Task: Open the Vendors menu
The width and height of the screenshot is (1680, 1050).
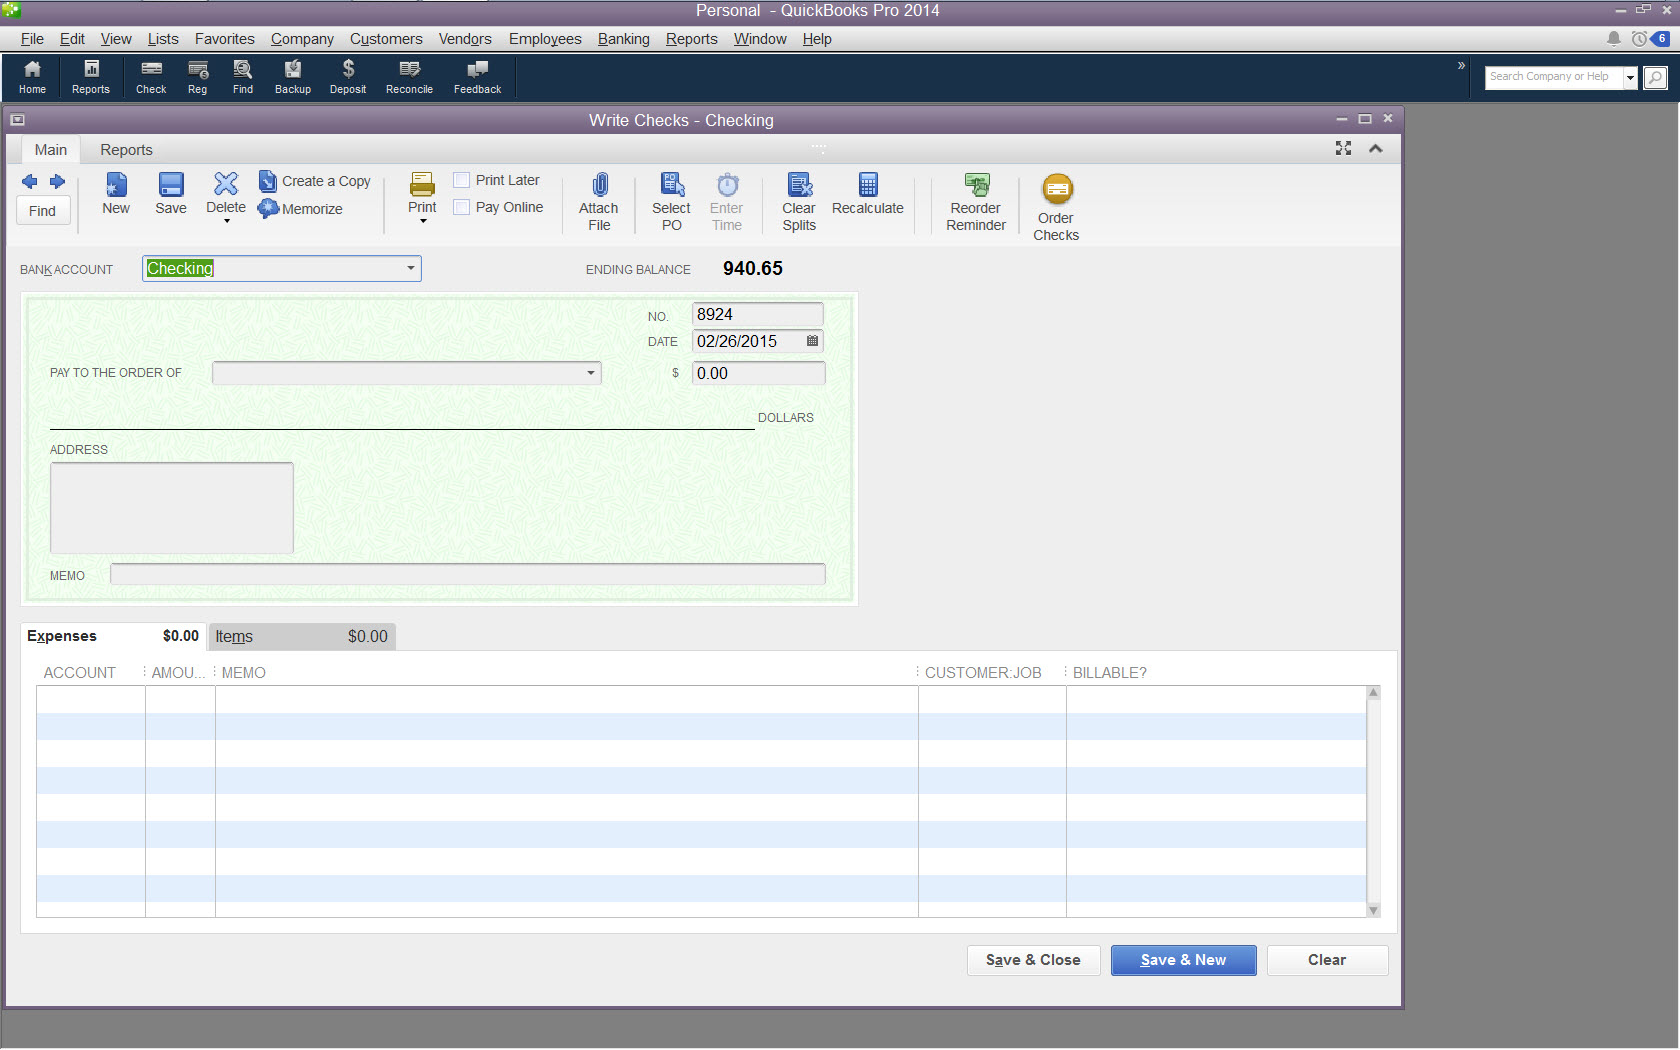Action: pyautogui.click(x=465, y=39)
